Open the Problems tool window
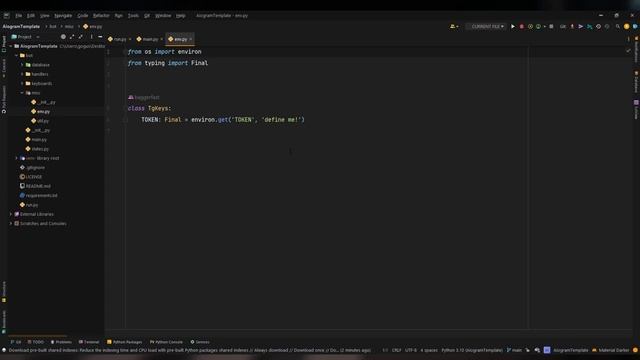Image resolution: width=640 pixels, height=360 pixels. tap(61, 342)
